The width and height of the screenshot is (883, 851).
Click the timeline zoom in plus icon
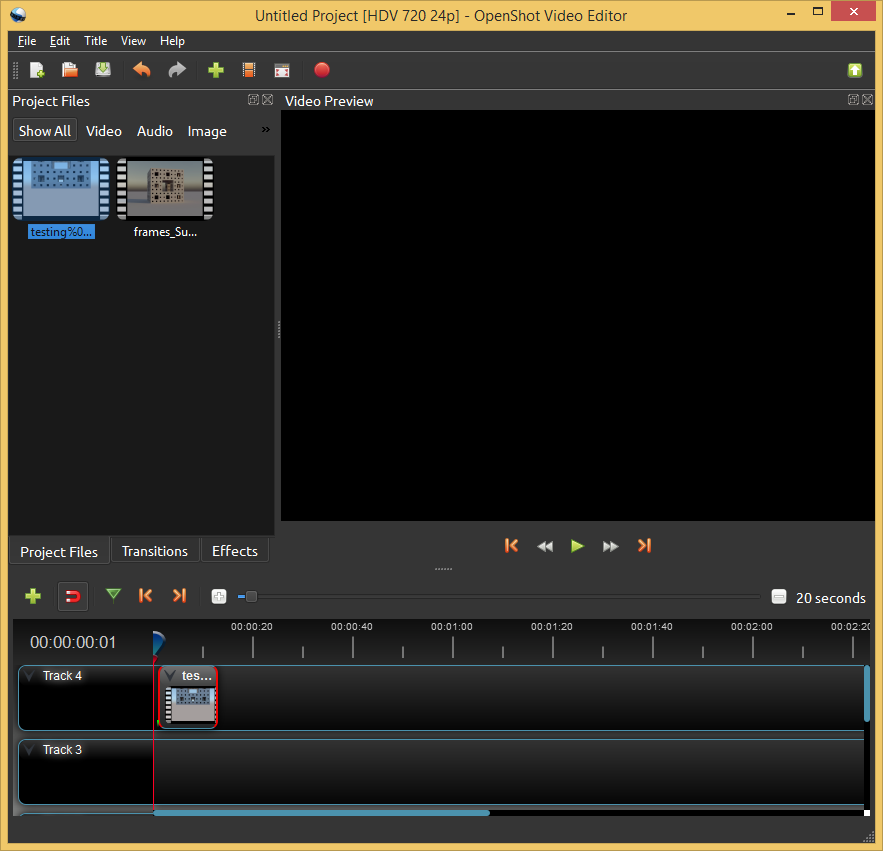218,596
